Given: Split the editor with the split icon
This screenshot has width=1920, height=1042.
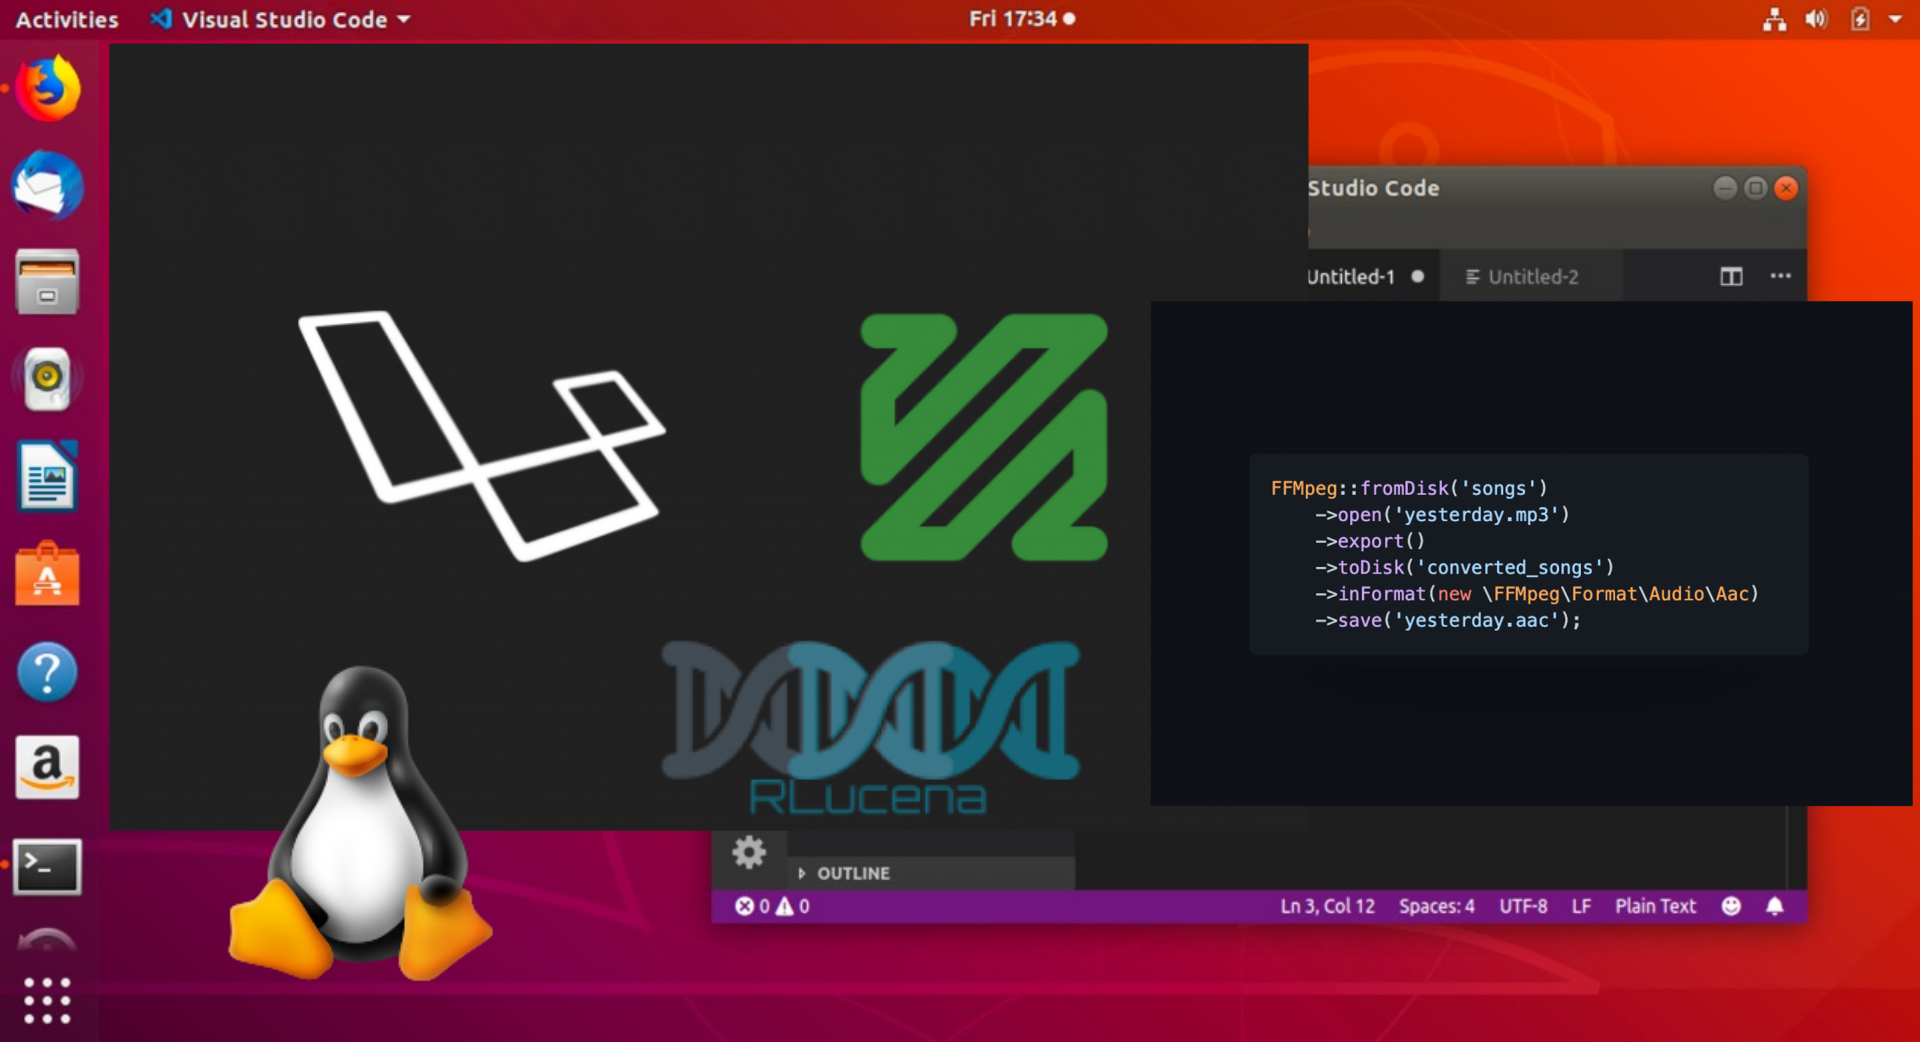Looking at the screenshot, I should (x=1731, y=277).
